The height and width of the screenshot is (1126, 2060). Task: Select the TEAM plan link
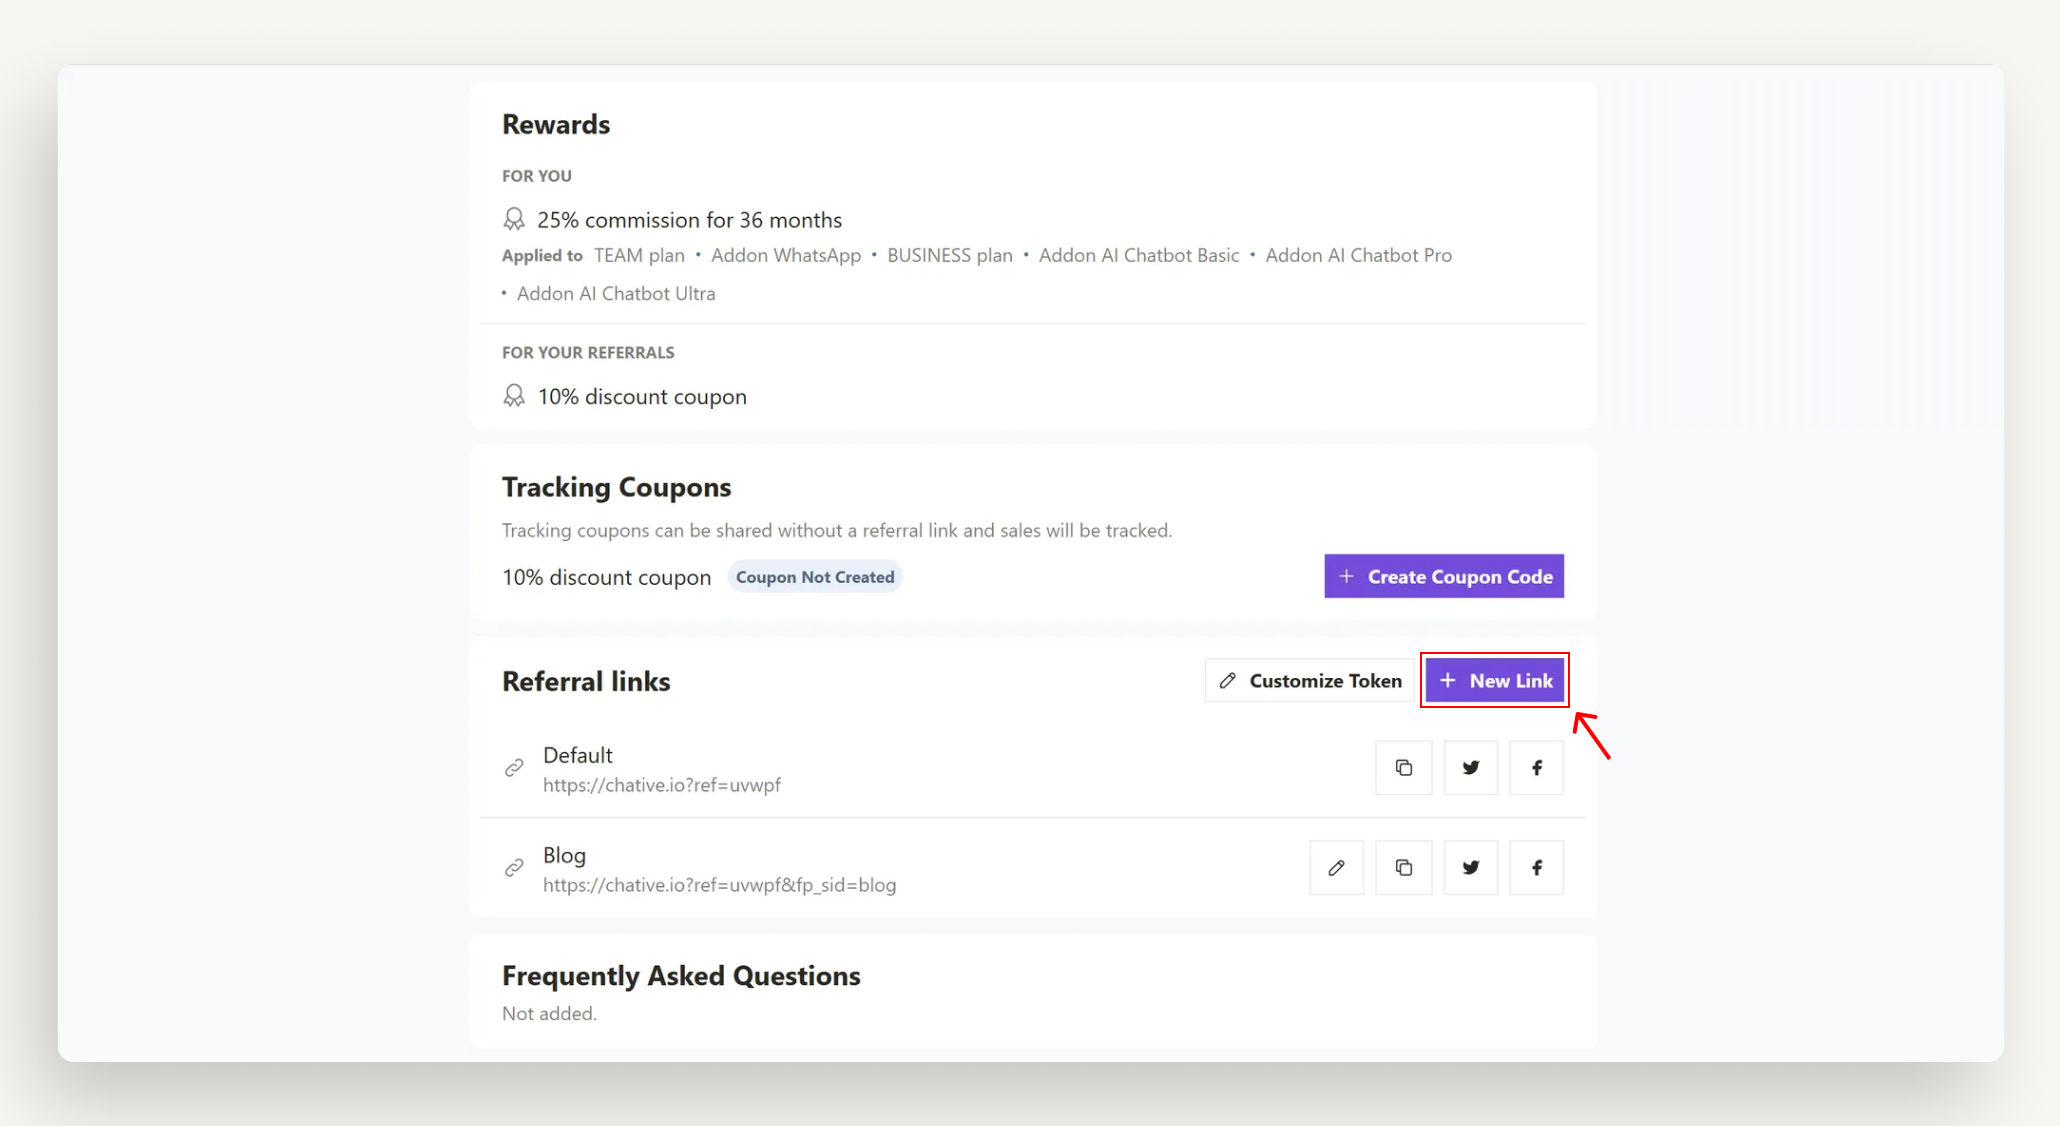(x=639, y=255)
